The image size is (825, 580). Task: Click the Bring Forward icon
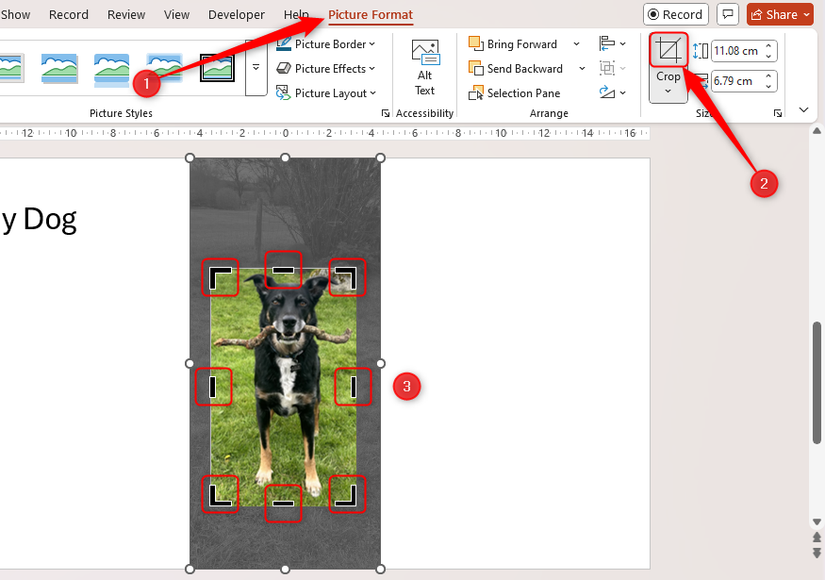[478, 43]
